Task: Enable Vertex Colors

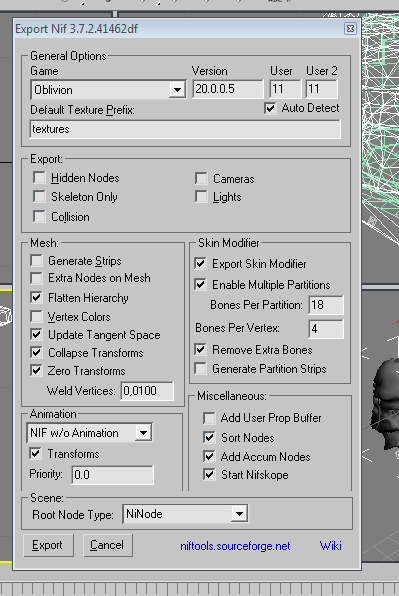Action: click(x=36, y=316)
